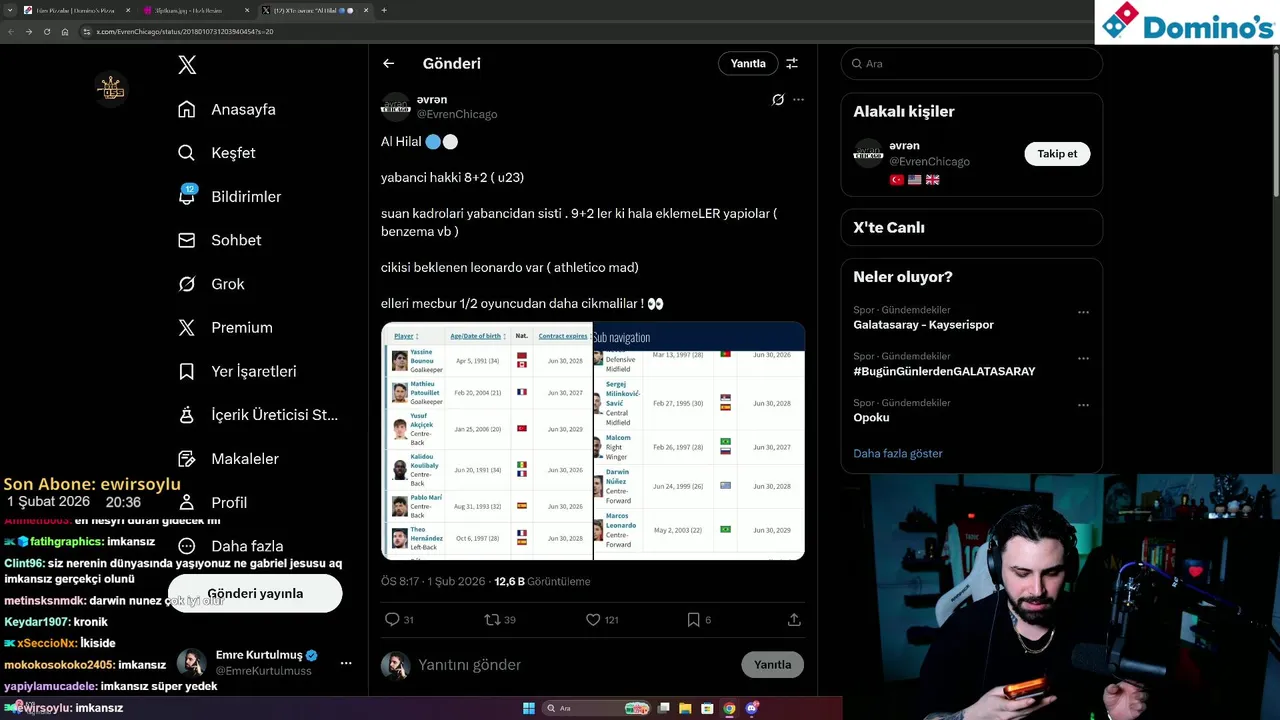Click Emre Kurtulmuş account avatar
Image resolution: width=1280 pixels, height=720 pixels.
(x=192, y=663)
